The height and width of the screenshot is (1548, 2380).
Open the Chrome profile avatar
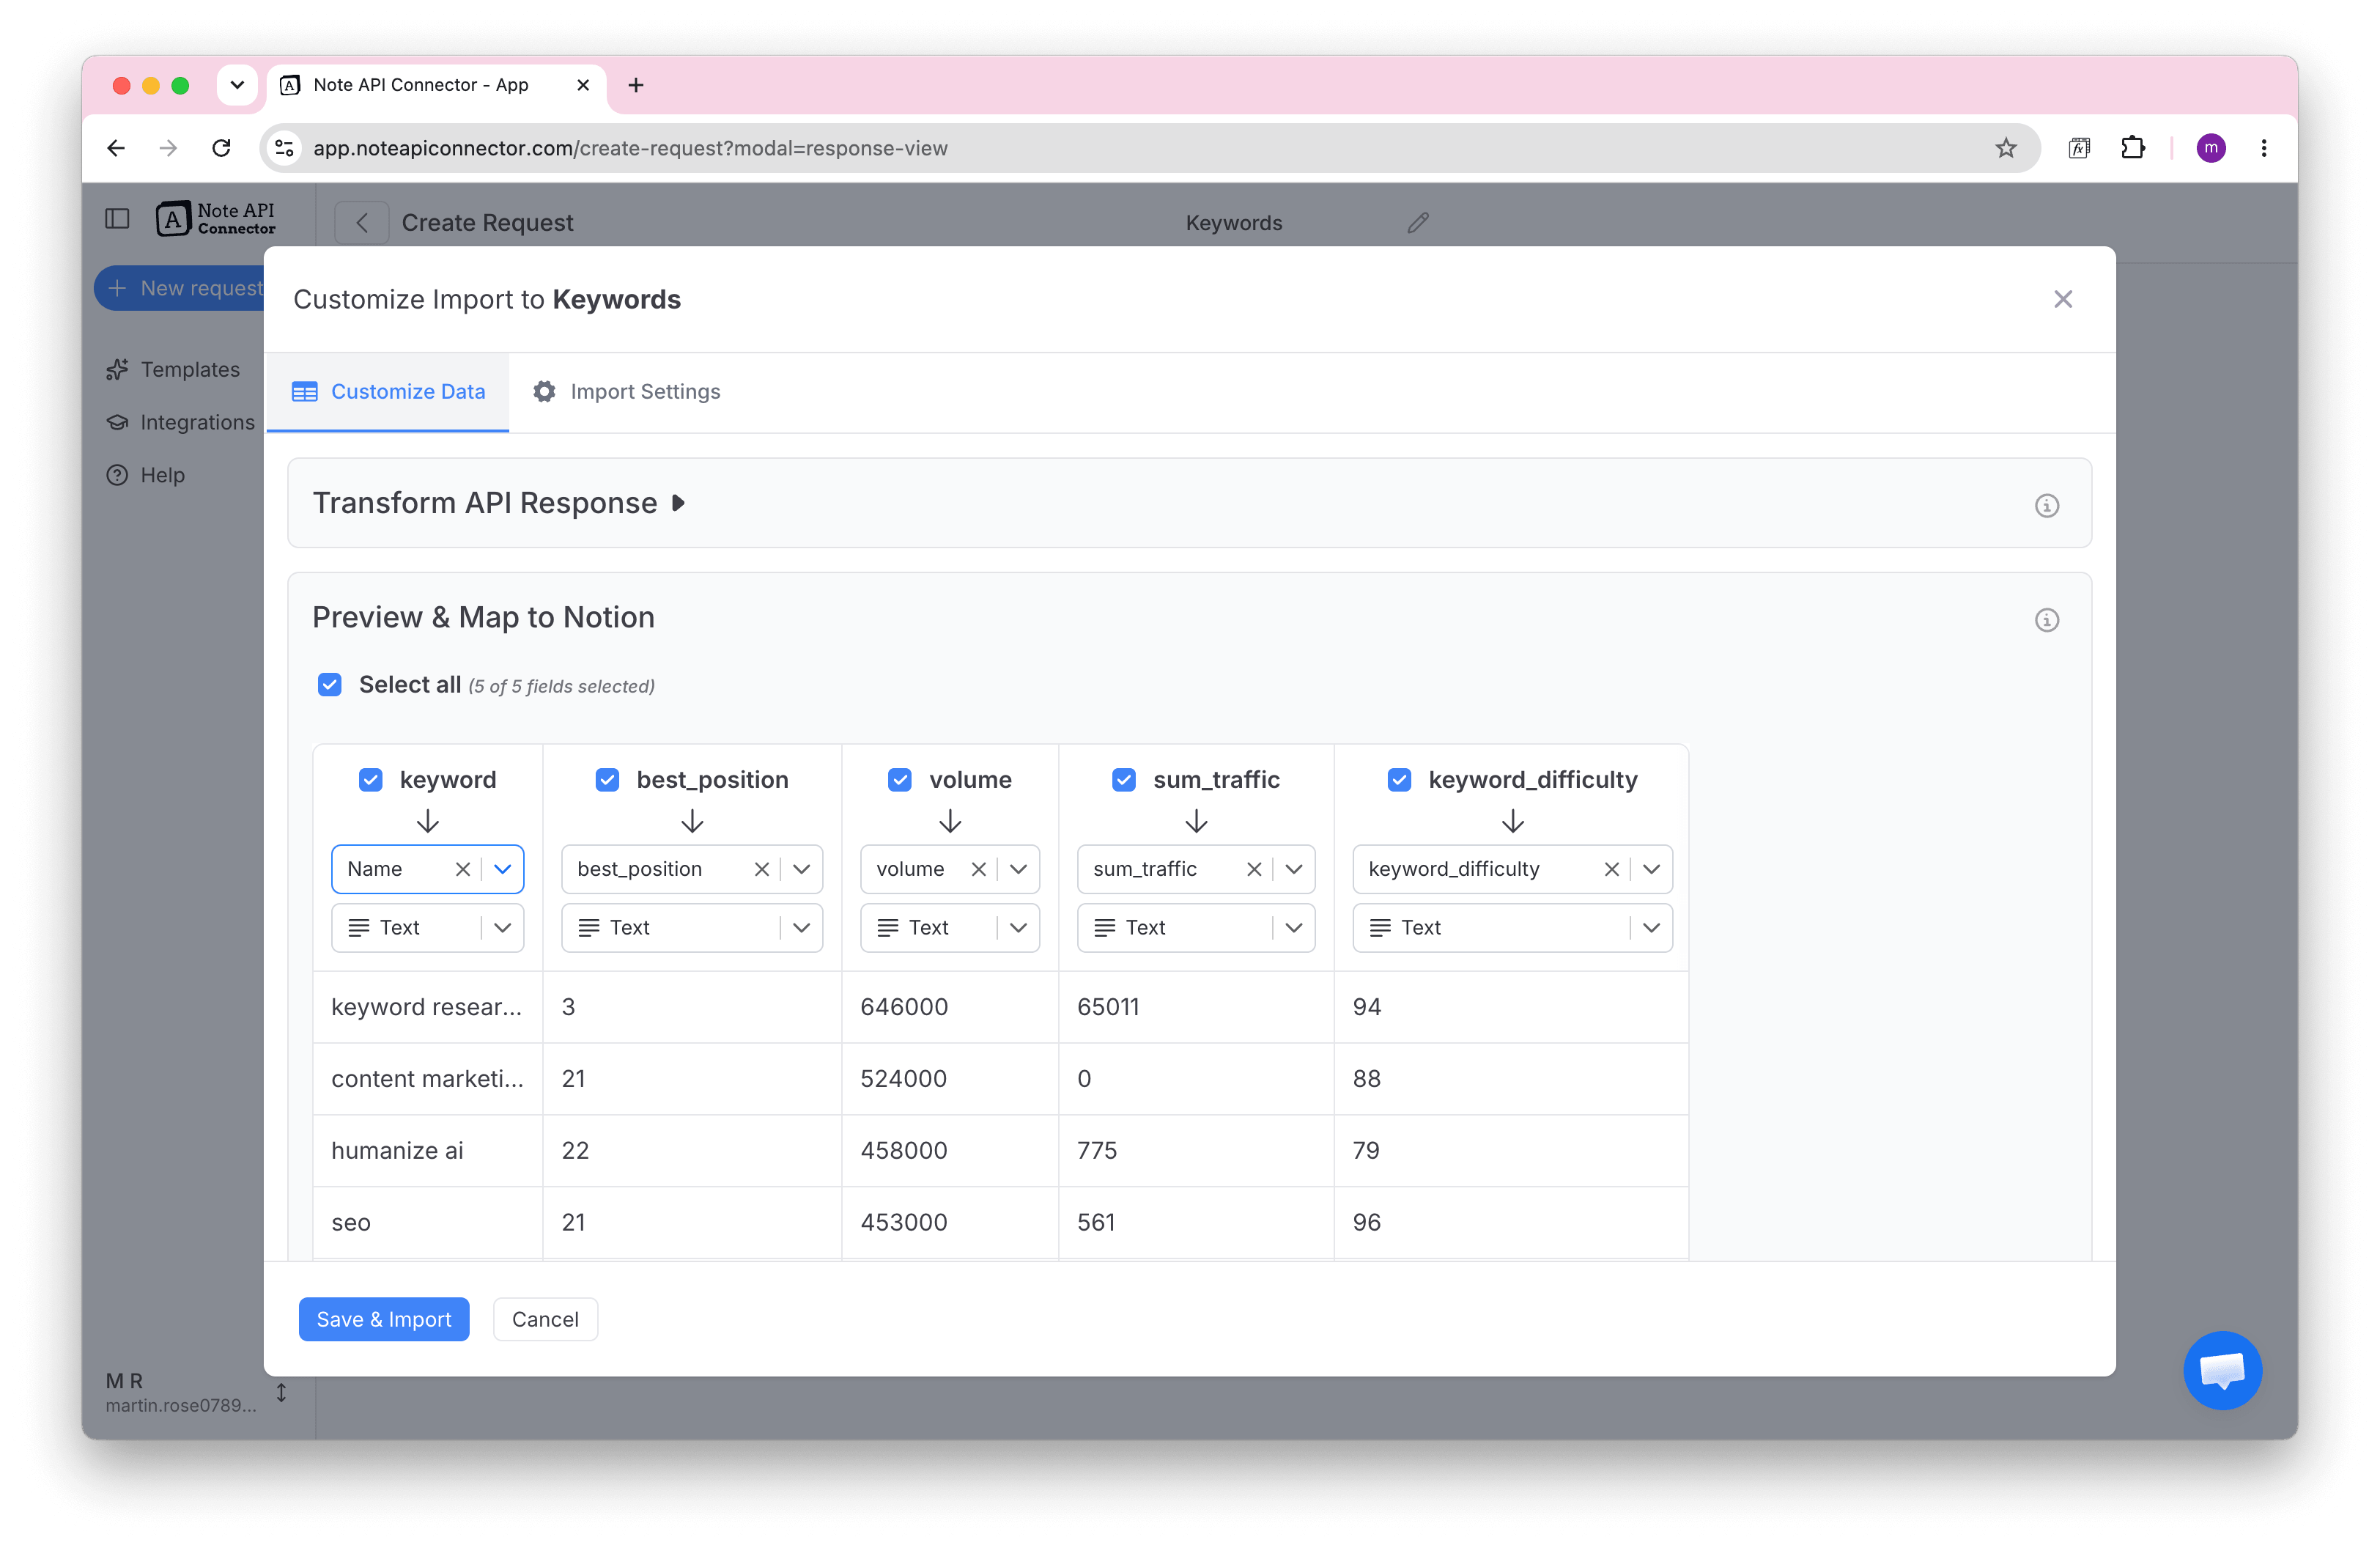point(2211,148)
